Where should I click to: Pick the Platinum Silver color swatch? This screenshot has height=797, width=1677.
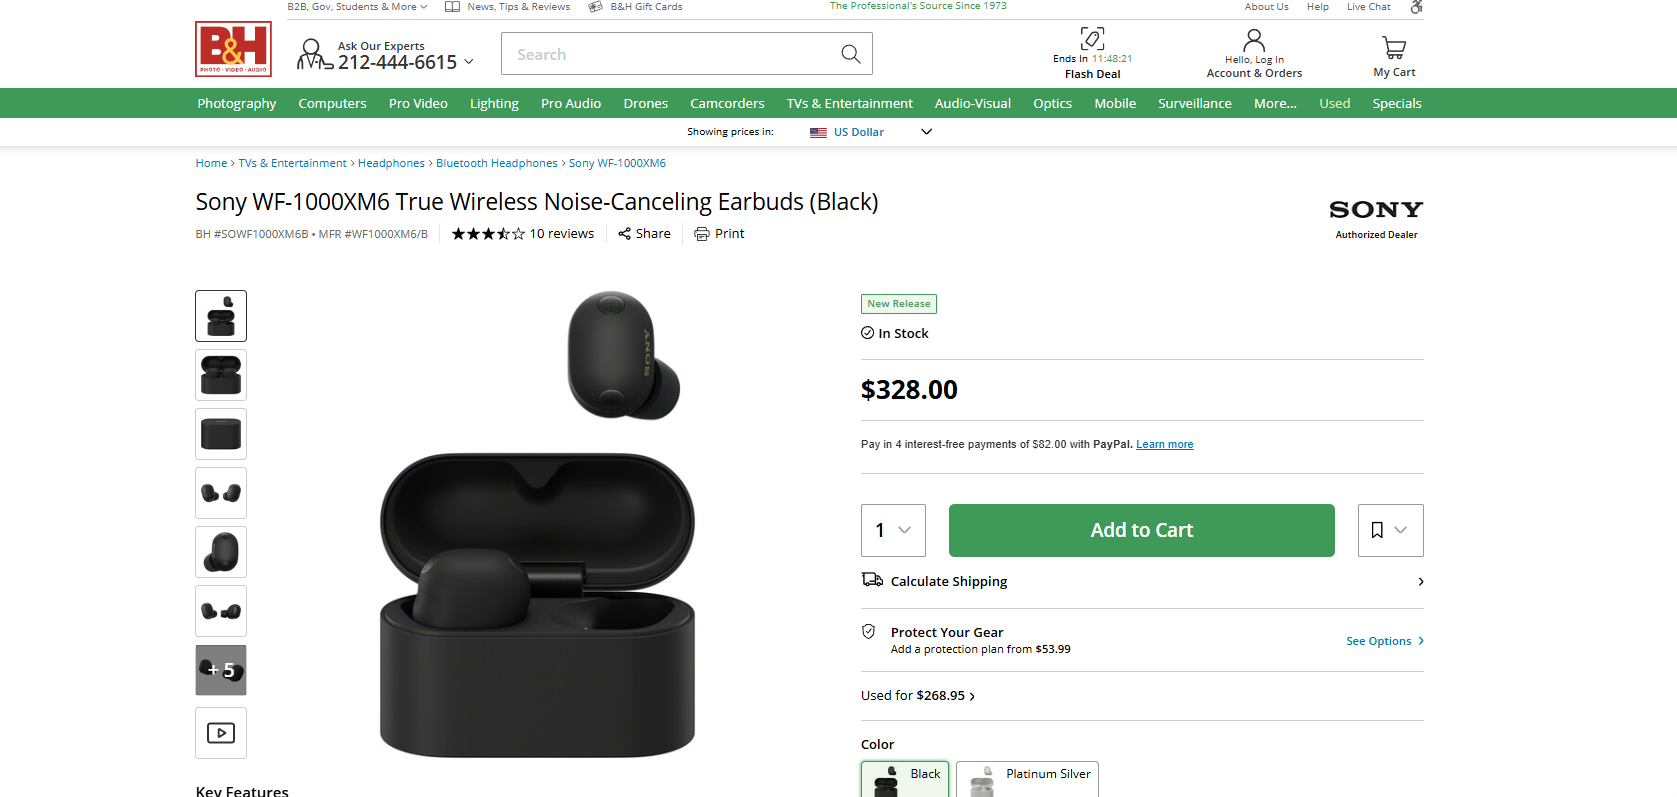[1027, 779]
